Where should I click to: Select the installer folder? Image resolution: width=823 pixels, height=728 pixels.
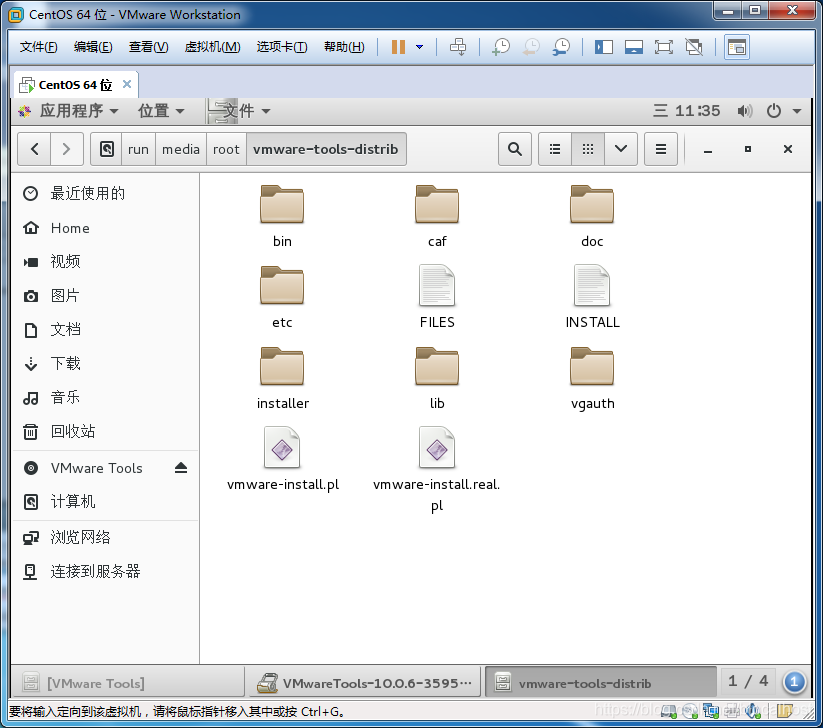[282, 378]
